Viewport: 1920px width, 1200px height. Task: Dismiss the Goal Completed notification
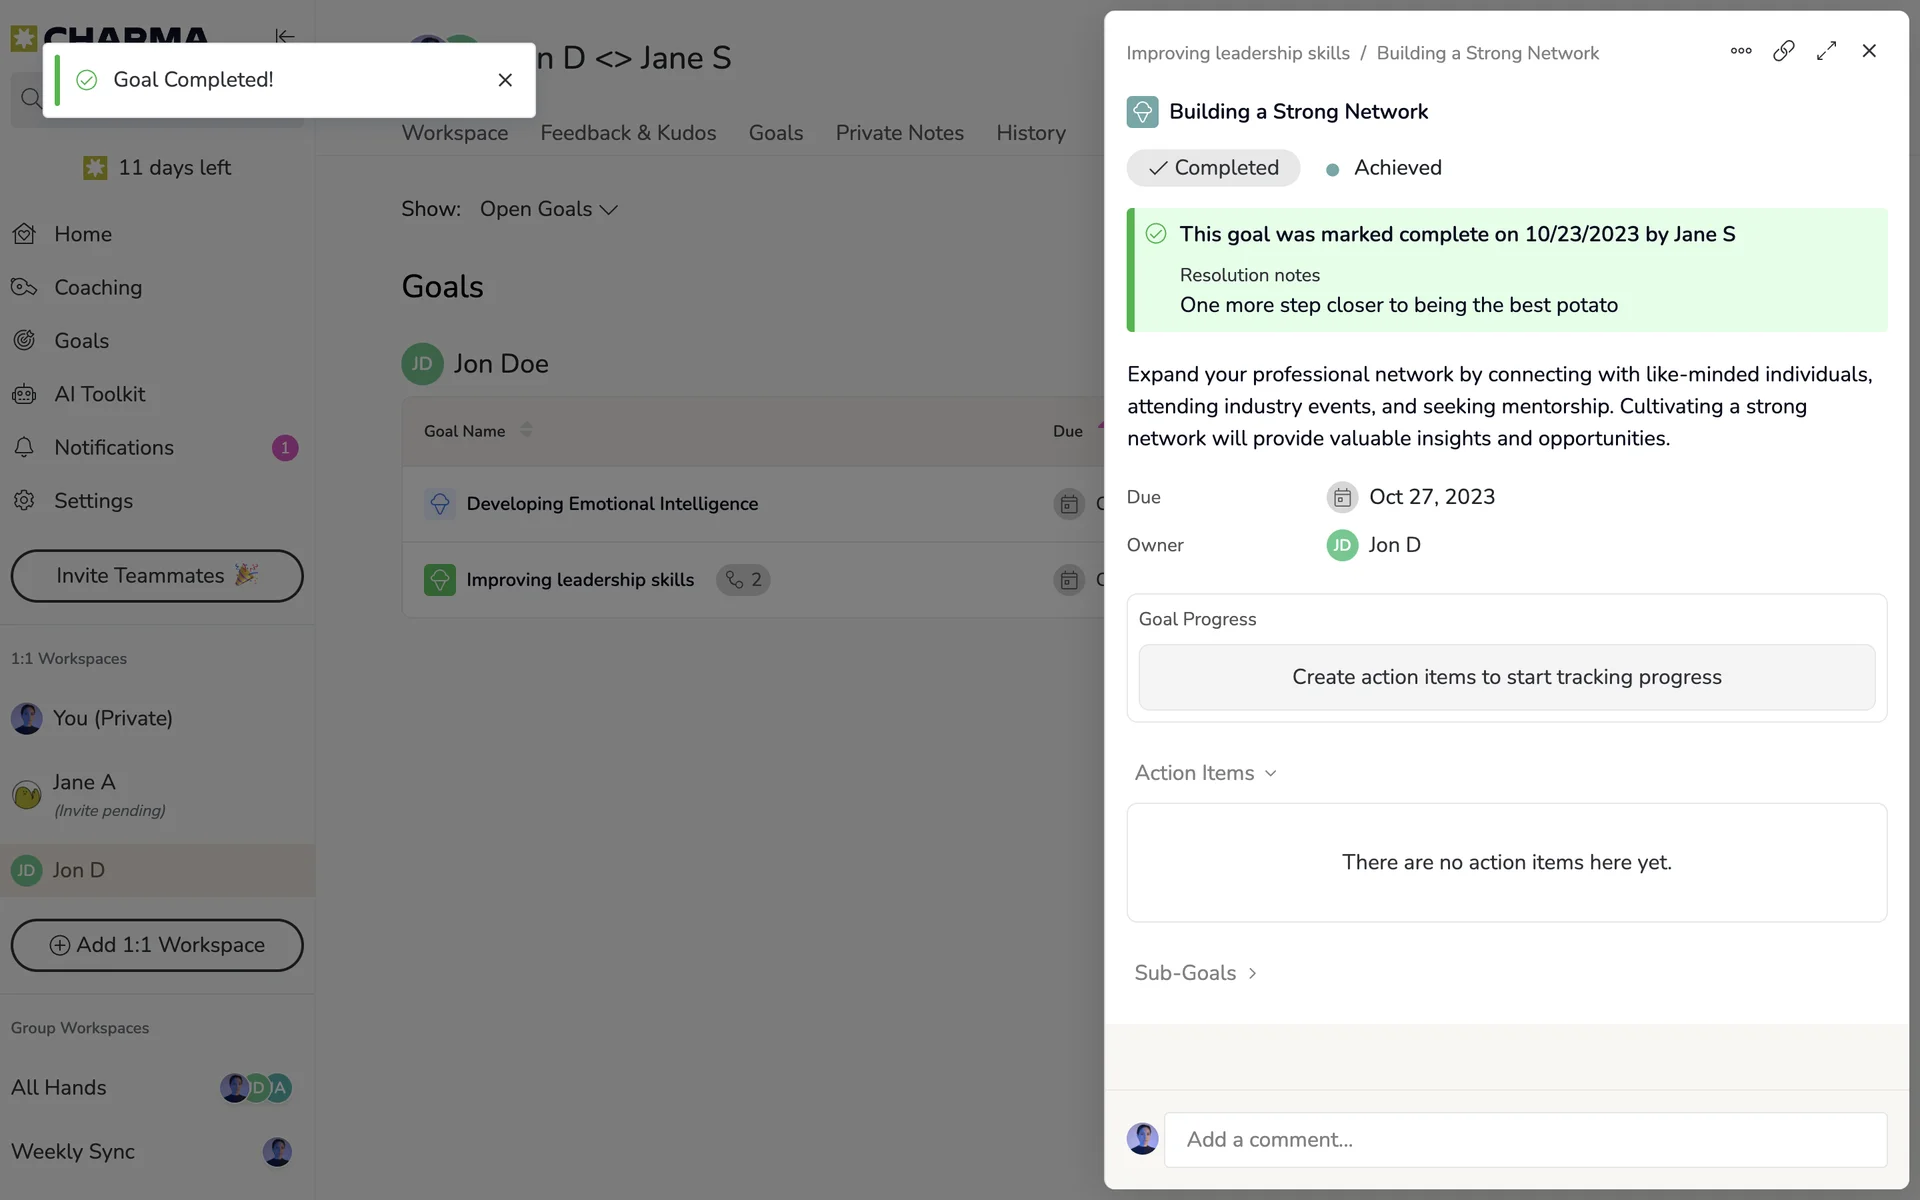[x=505, y=80]
